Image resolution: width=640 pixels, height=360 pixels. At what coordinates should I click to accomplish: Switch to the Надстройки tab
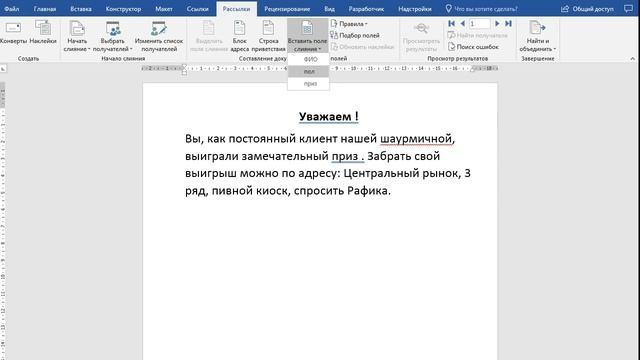tap(415, 9)
